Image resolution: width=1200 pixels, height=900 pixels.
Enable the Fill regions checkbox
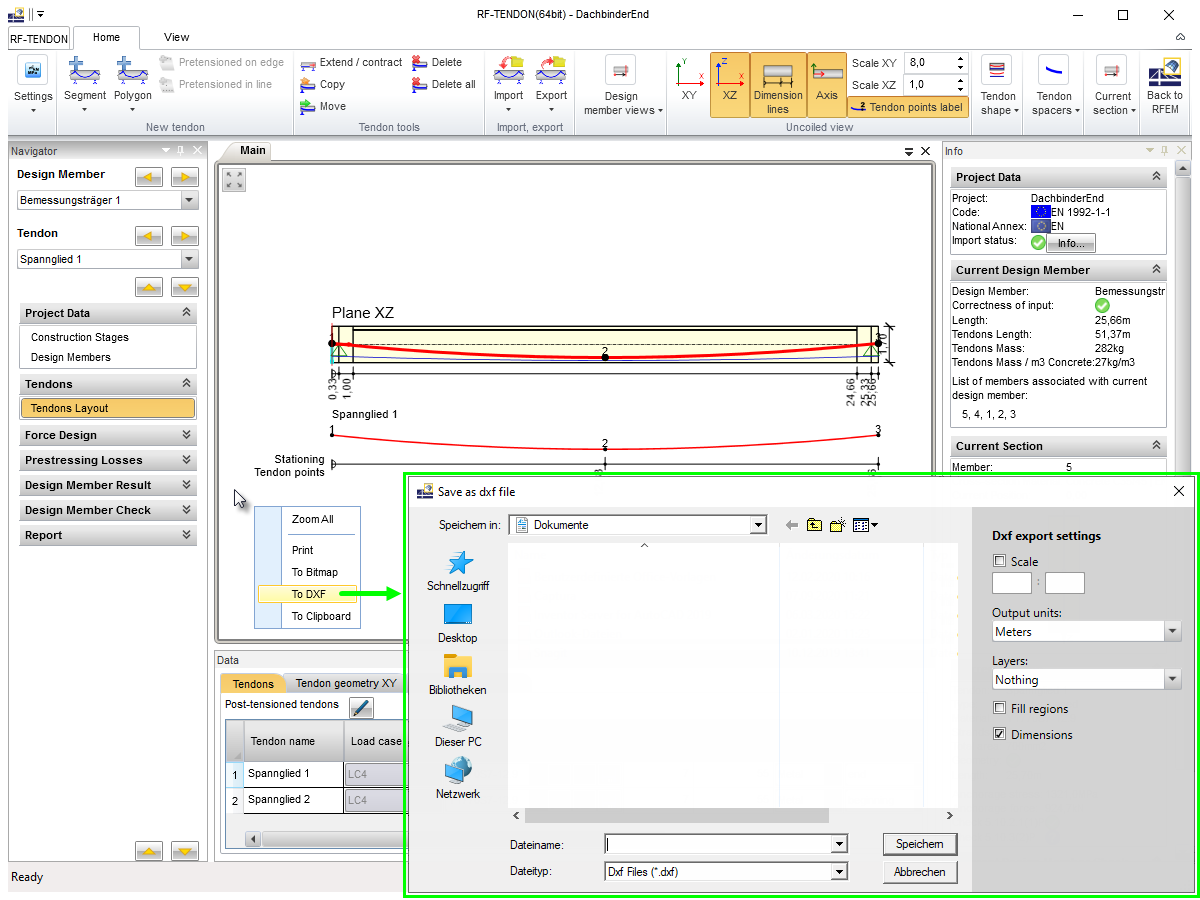tap(998, 708)
